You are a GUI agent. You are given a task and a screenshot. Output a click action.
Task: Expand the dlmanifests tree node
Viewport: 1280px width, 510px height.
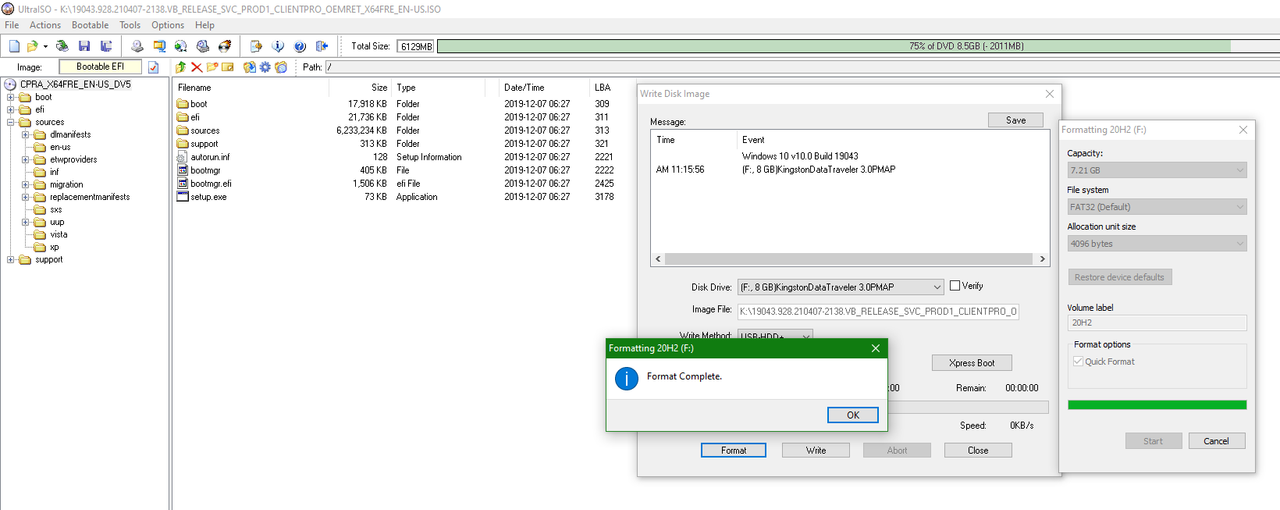[26, 134]
